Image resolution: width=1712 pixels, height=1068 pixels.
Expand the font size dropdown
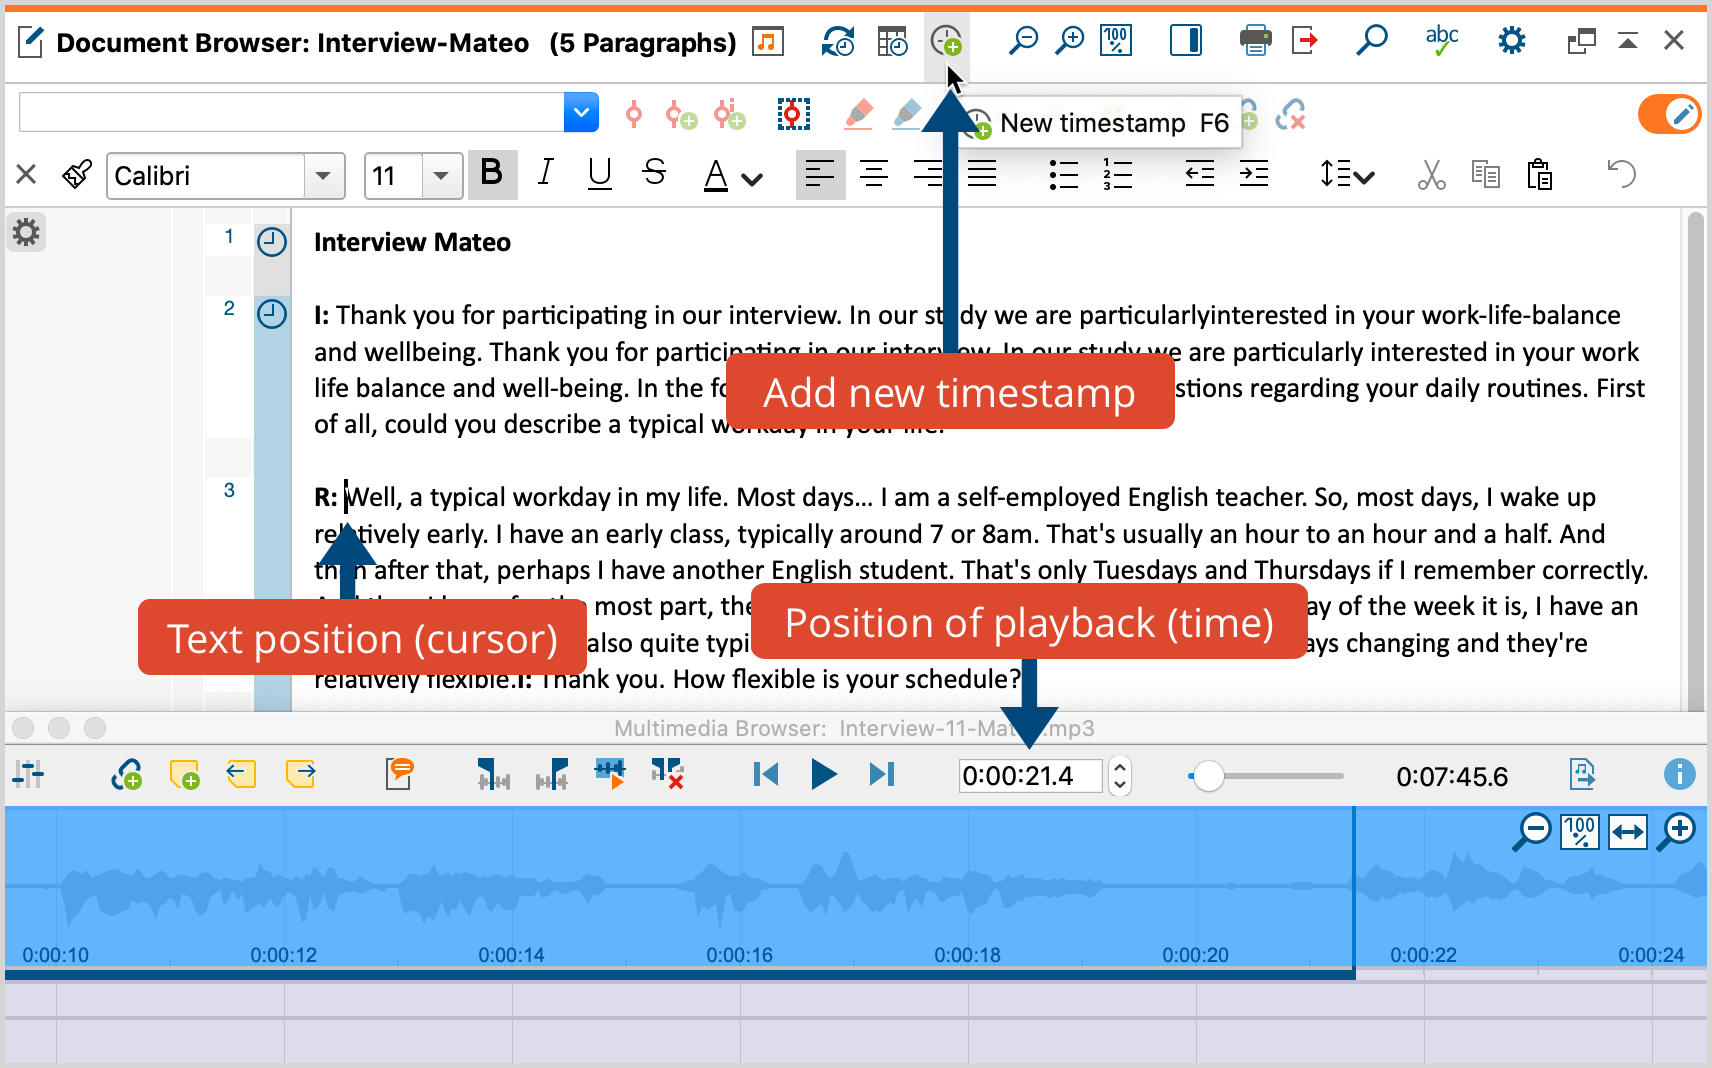pyautogui.click(x=441, y=175)
